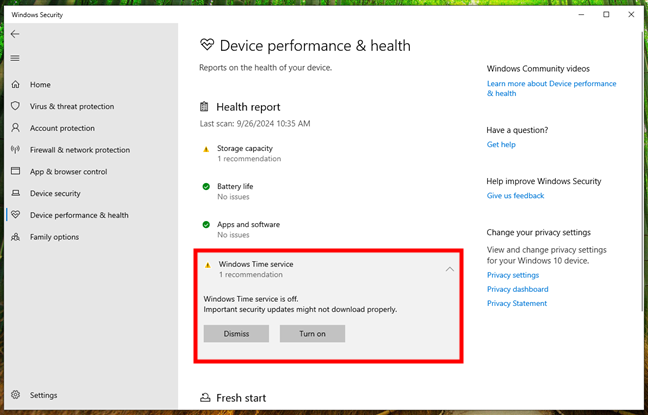Open the hamburger navigation menu
This screenshot has height=415, width=648.
[15, 58]
